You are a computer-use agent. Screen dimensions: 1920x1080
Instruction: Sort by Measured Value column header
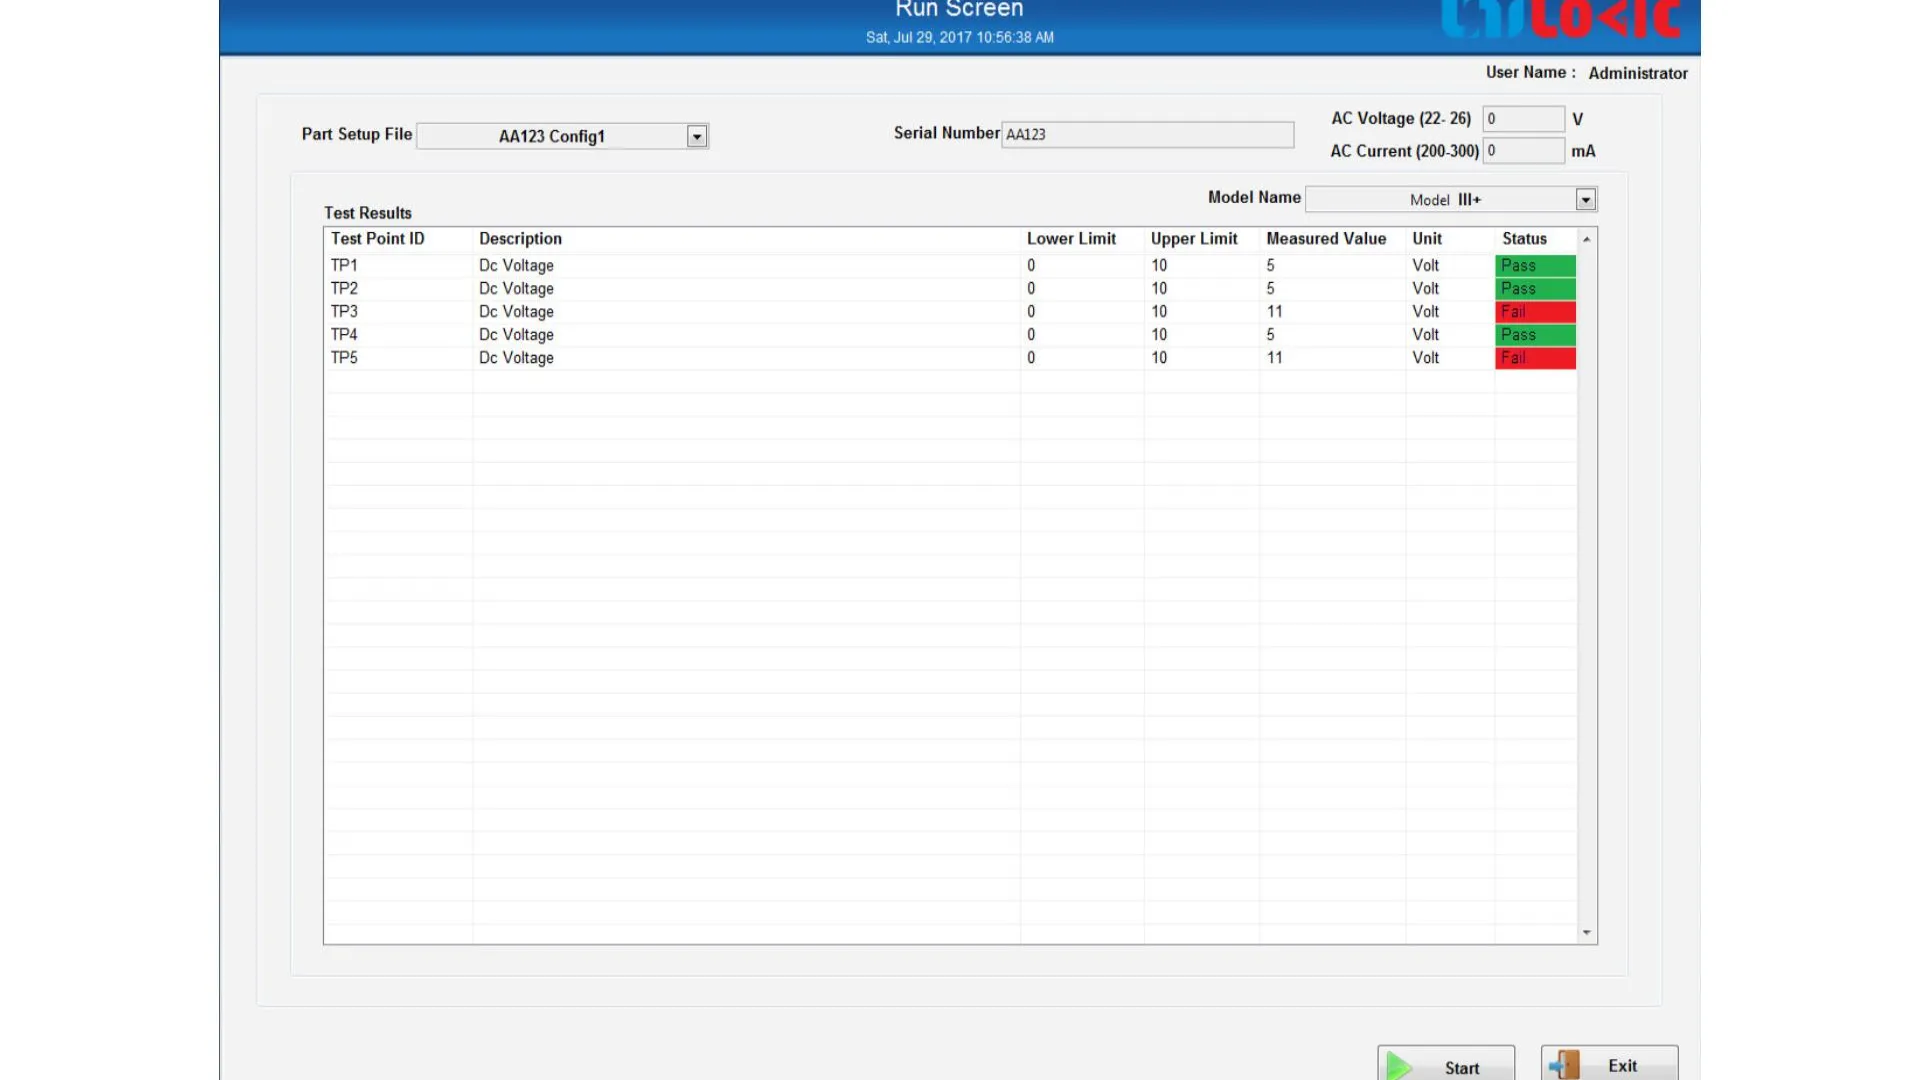1326,239
